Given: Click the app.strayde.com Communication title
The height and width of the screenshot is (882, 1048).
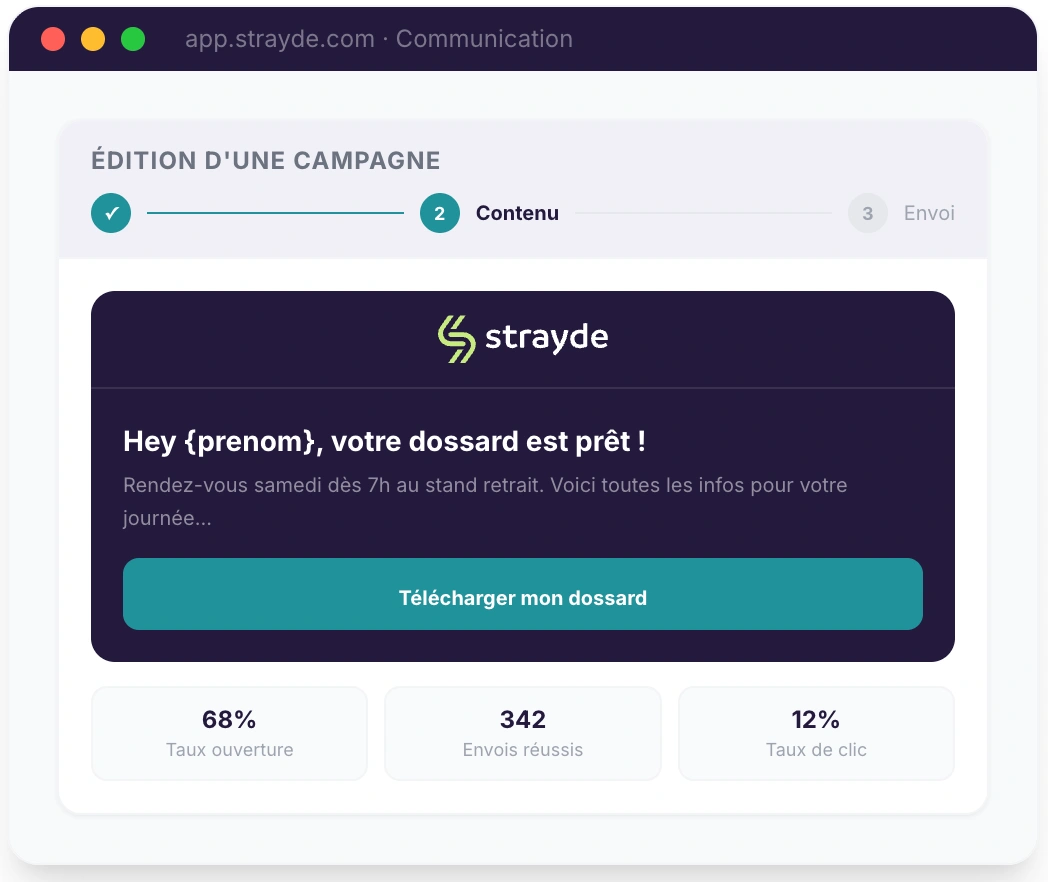Looking at the screenshot, I should click(379, 39).
